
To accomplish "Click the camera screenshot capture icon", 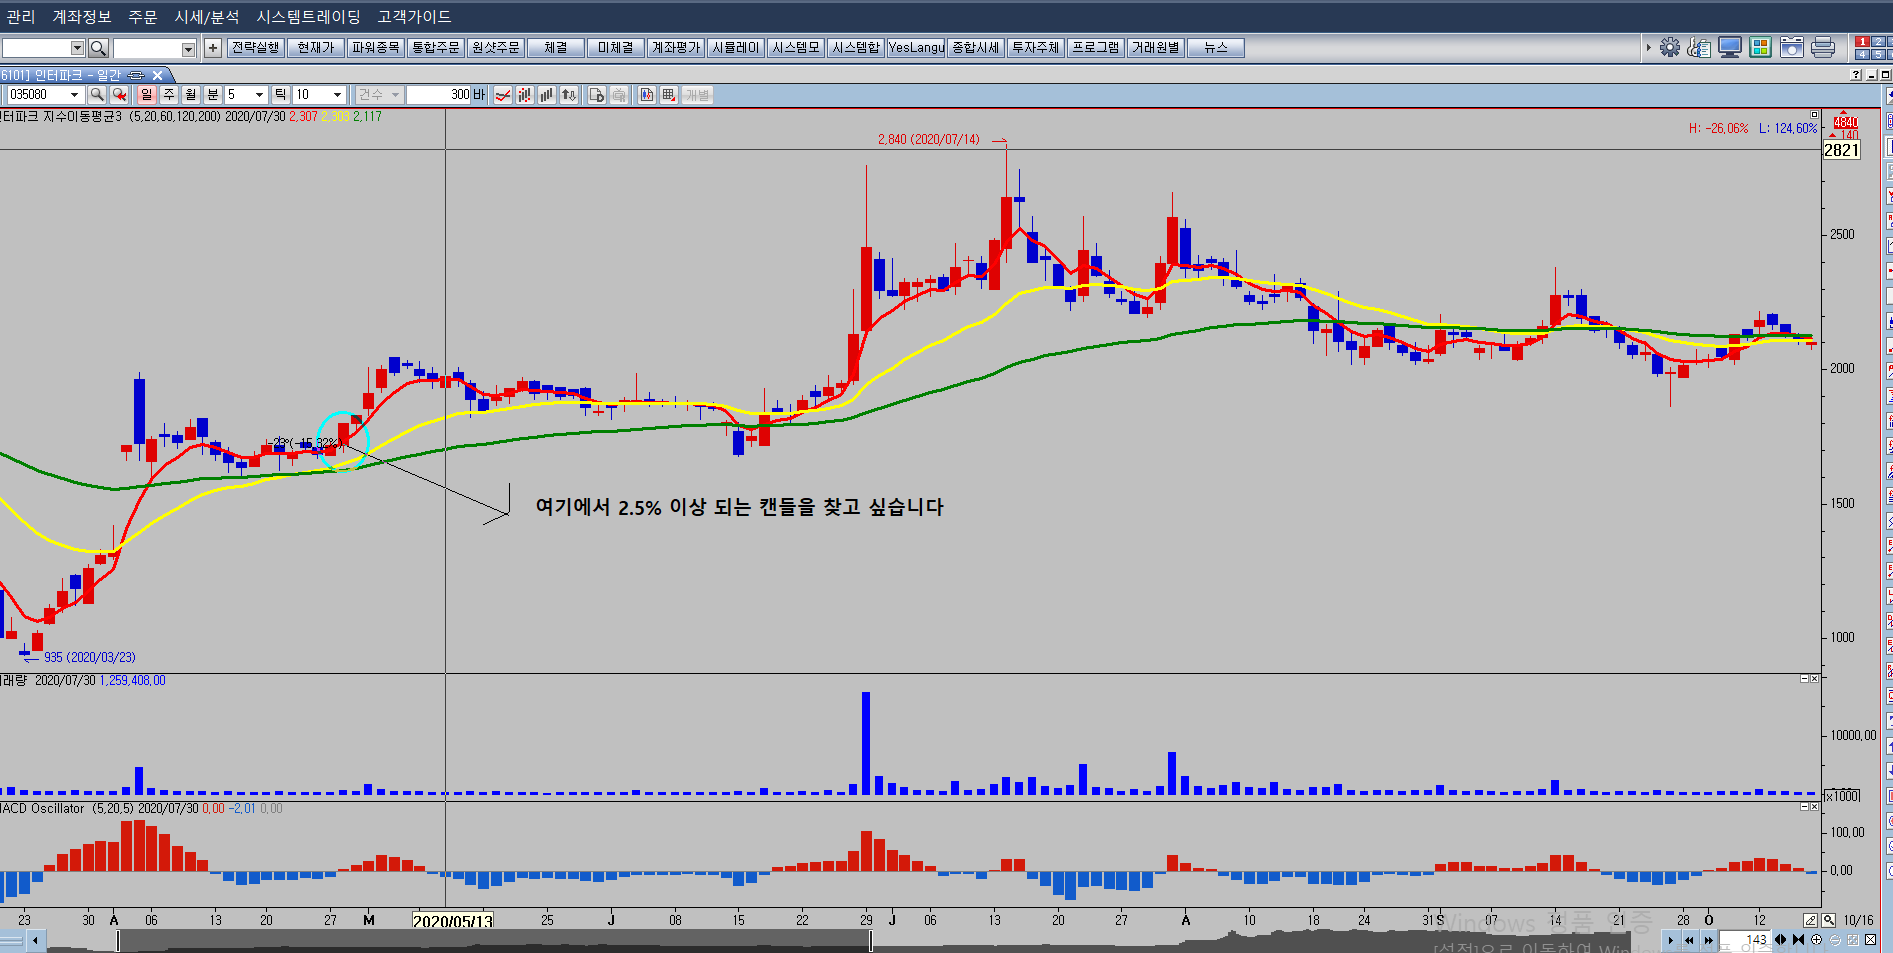I will click(x=1792, y=47).
